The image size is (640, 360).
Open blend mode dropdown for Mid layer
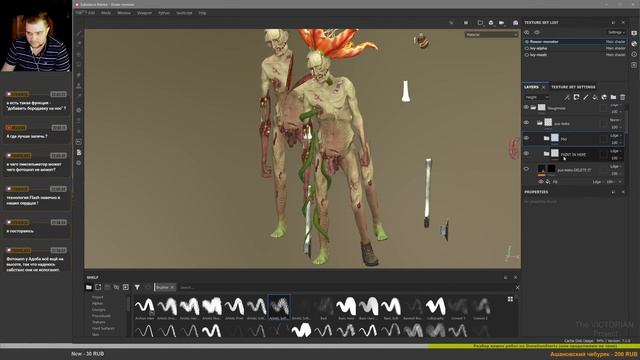tap(616, 136)
